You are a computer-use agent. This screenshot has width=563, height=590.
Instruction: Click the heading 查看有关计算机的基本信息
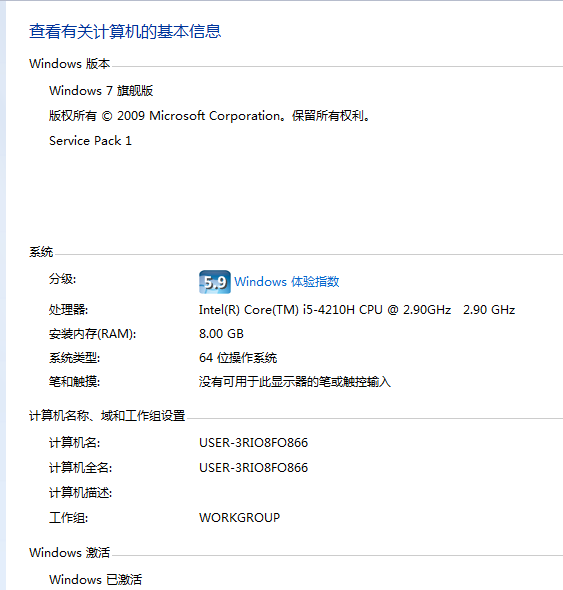point(125,31)
